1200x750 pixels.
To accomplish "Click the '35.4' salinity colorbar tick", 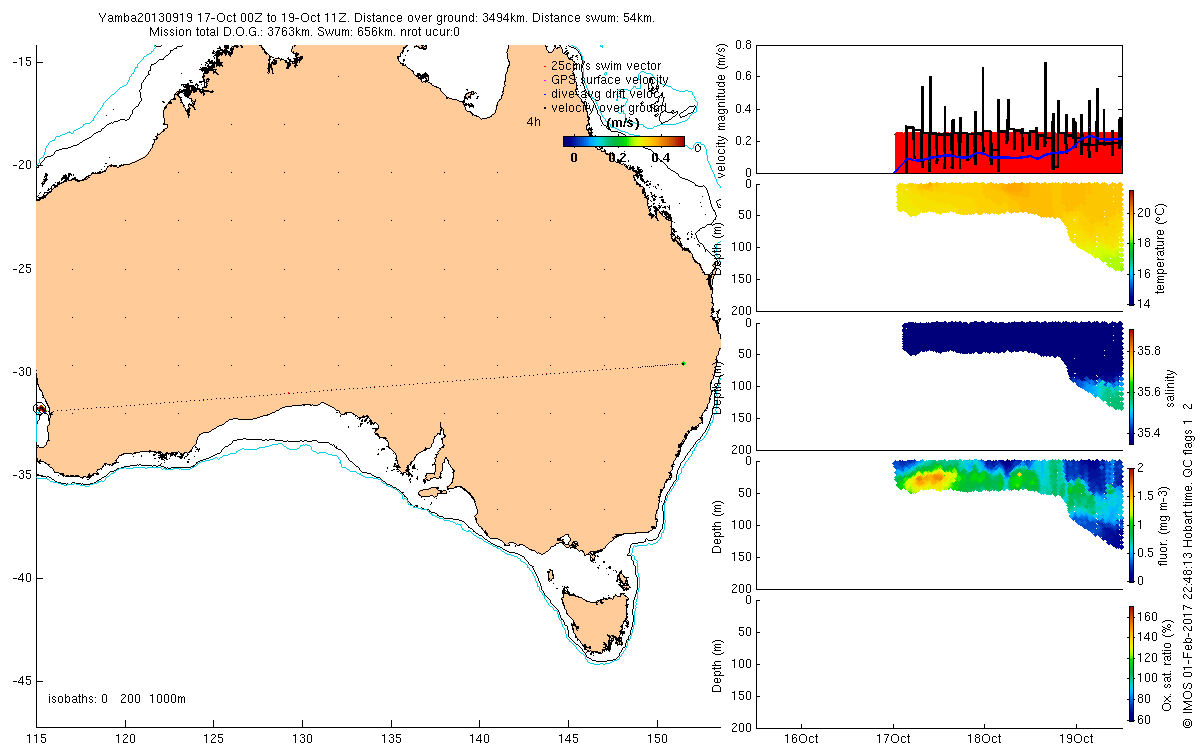I will pos(1150,433).
